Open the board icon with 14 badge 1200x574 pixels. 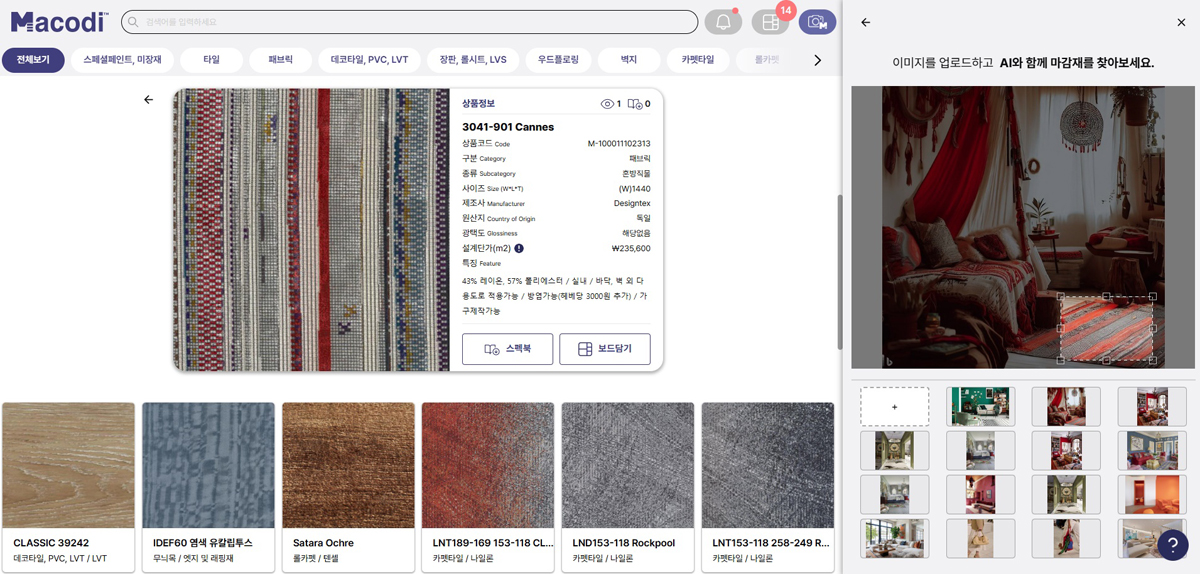coord(770,22)
